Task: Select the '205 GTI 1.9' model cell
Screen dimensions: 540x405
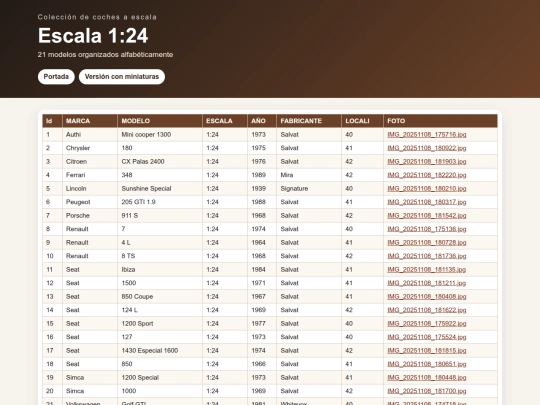Action: 160,202
